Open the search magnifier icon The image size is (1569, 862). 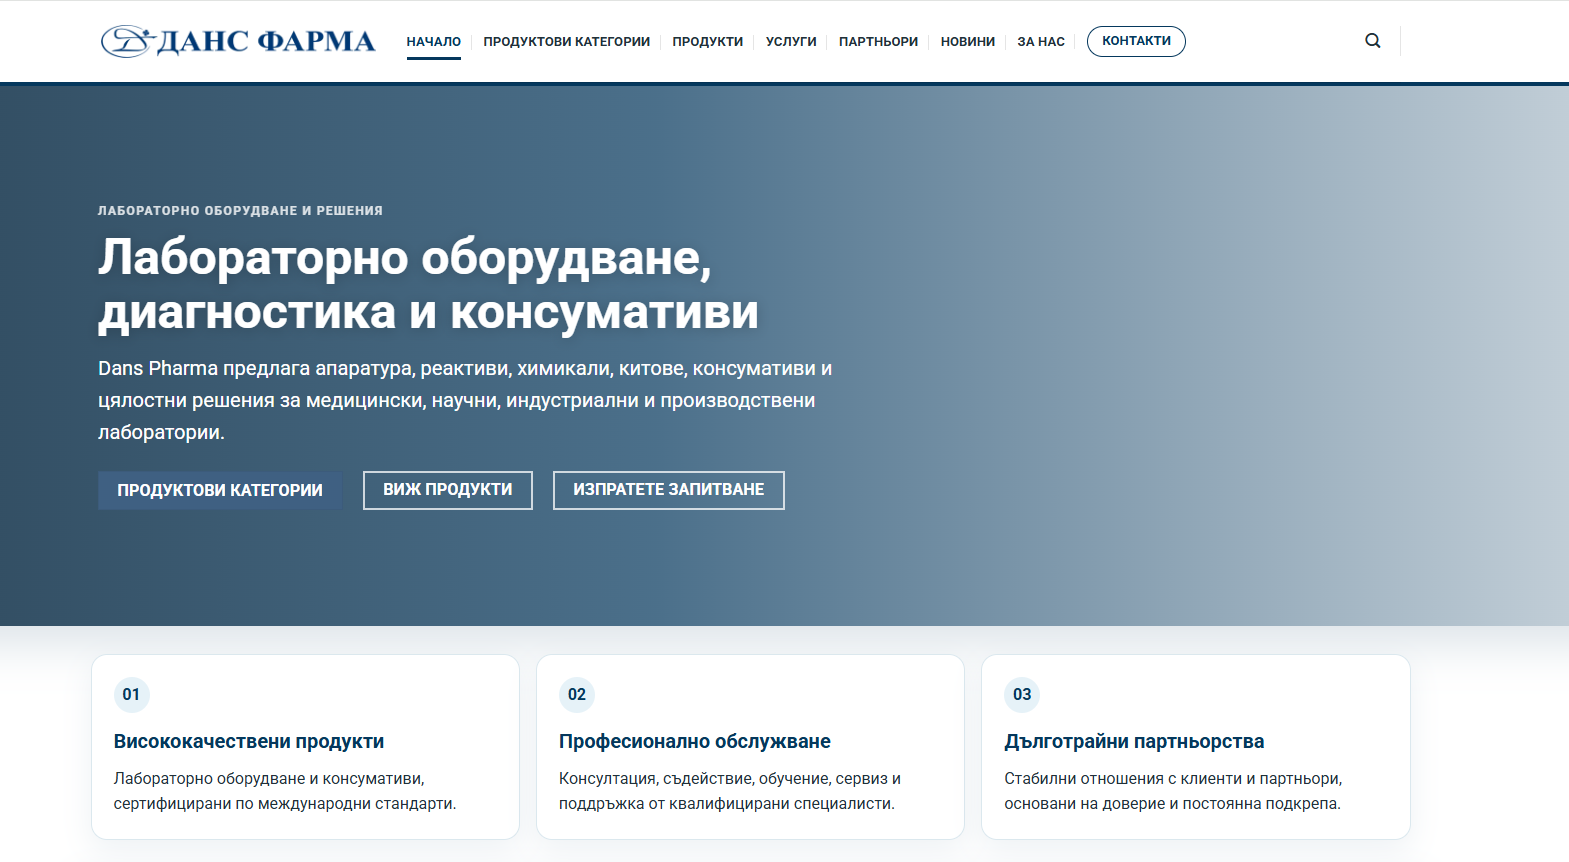tap(1373, 41)
